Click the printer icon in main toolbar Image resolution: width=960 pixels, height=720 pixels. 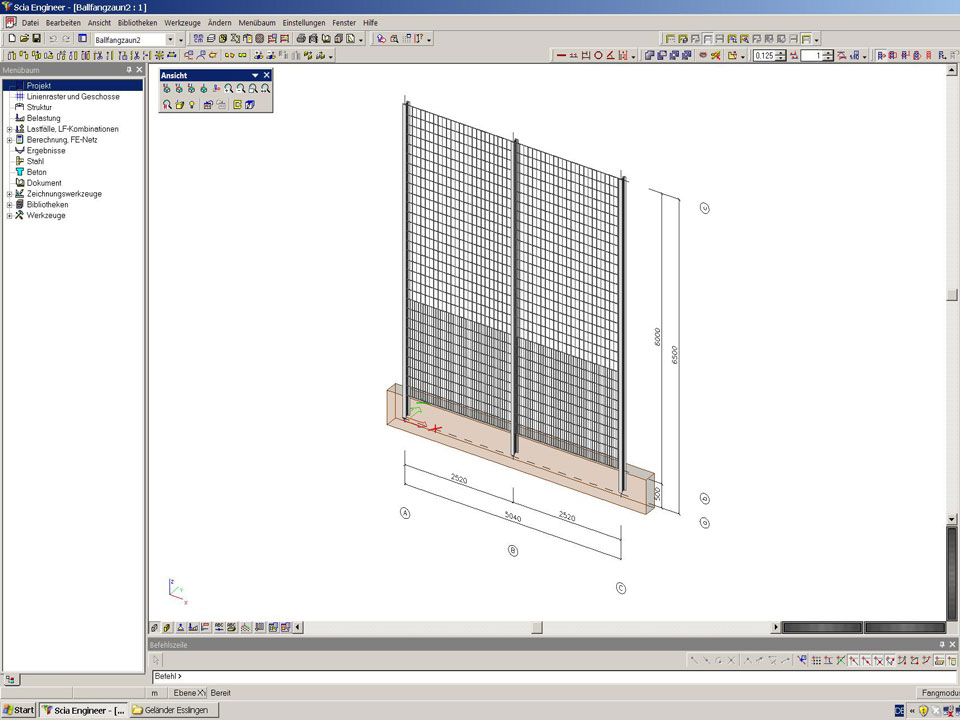[x=301, y=39]
